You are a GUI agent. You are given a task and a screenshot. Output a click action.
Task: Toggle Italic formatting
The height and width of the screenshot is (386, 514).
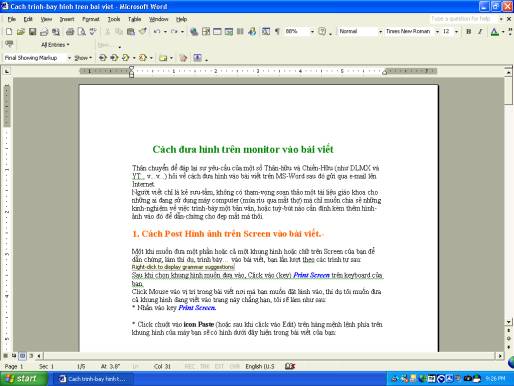point(480,32)
